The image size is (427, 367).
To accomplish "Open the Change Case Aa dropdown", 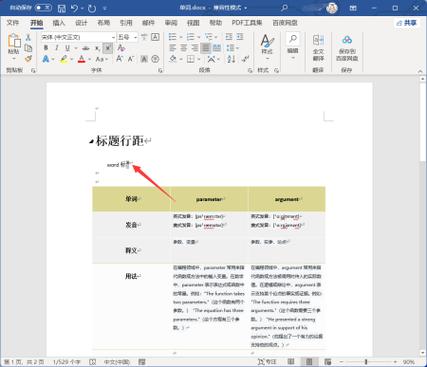I will pos(101,59).
